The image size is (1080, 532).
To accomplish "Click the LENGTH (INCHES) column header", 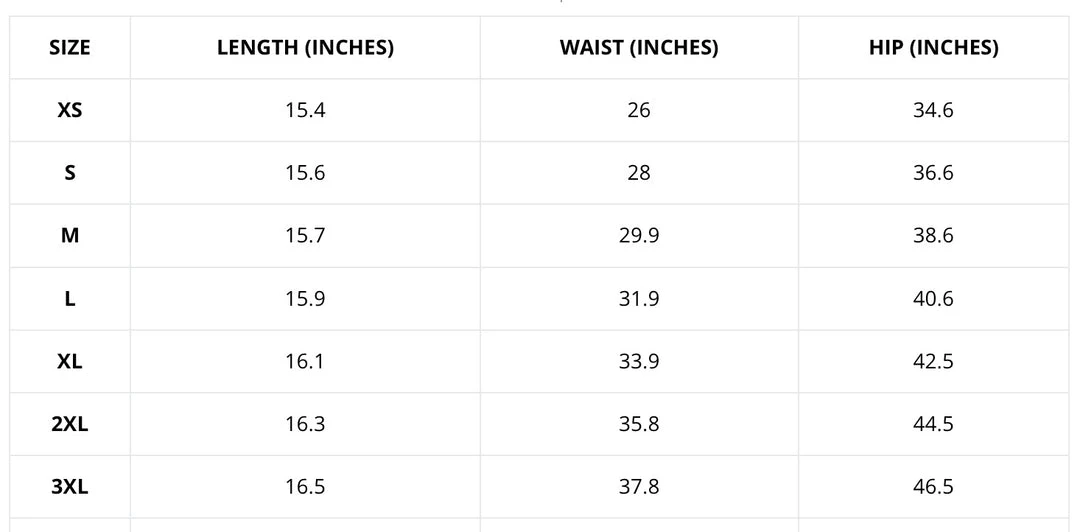I will (x=305, y=48).
